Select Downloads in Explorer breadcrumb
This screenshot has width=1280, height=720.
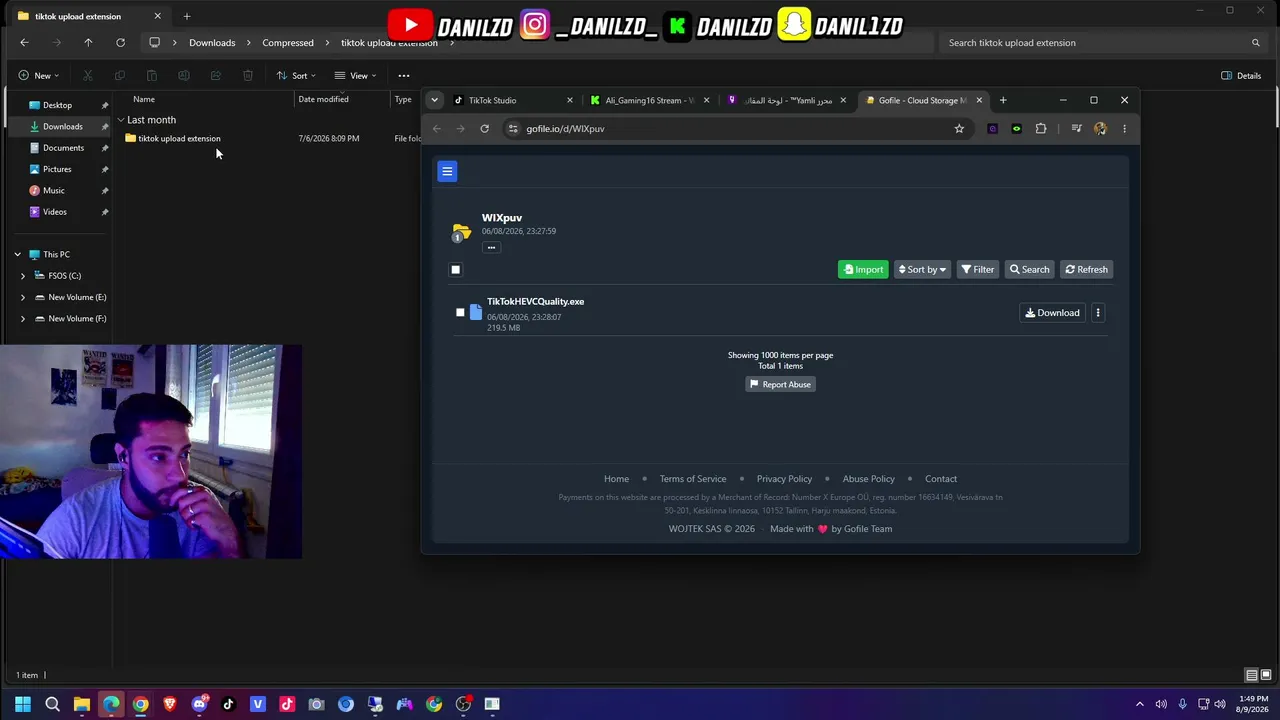click(212, 43)
